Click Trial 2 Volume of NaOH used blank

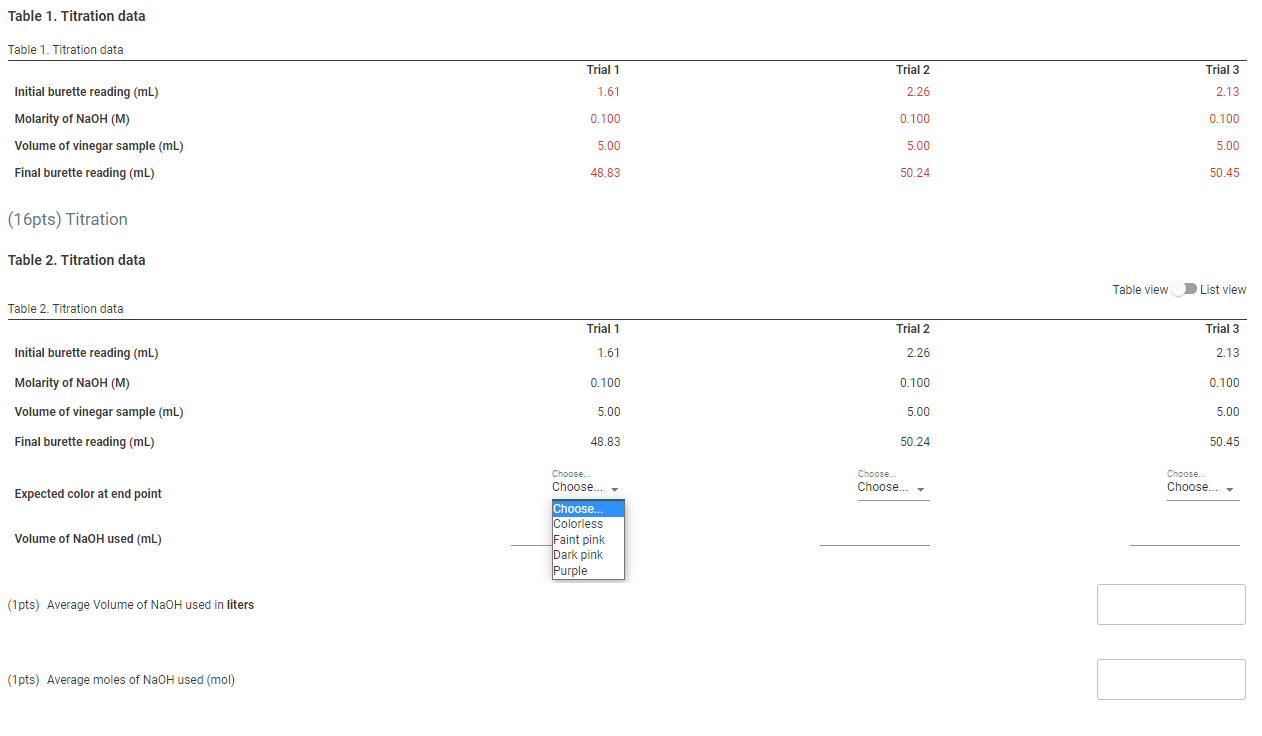(x=875, y=543)
